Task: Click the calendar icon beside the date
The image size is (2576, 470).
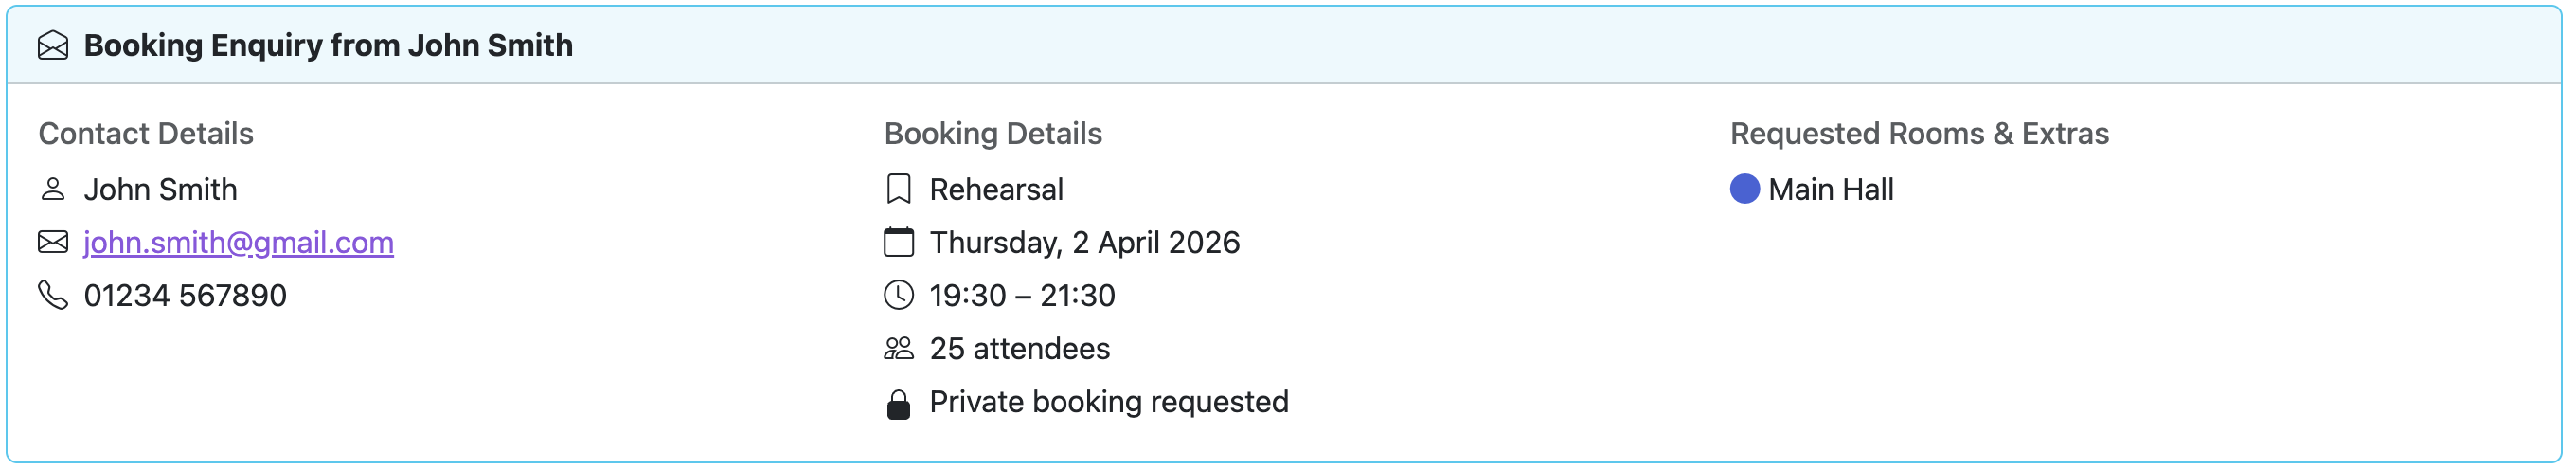Action: click(898, 242)
